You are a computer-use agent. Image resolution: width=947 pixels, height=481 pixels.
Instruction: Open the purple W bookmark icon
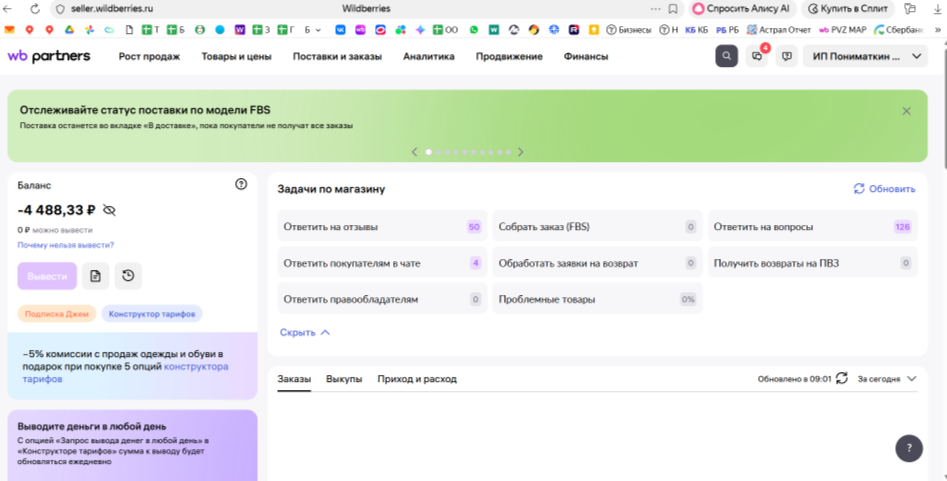240,30
